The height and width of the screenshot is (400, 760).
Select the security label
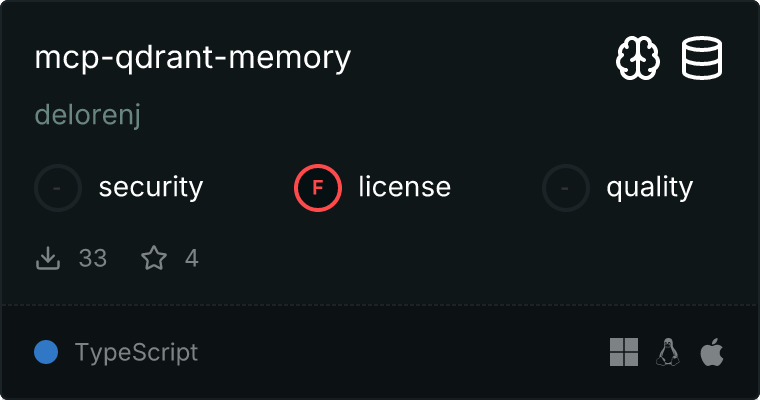coord(151,187)
